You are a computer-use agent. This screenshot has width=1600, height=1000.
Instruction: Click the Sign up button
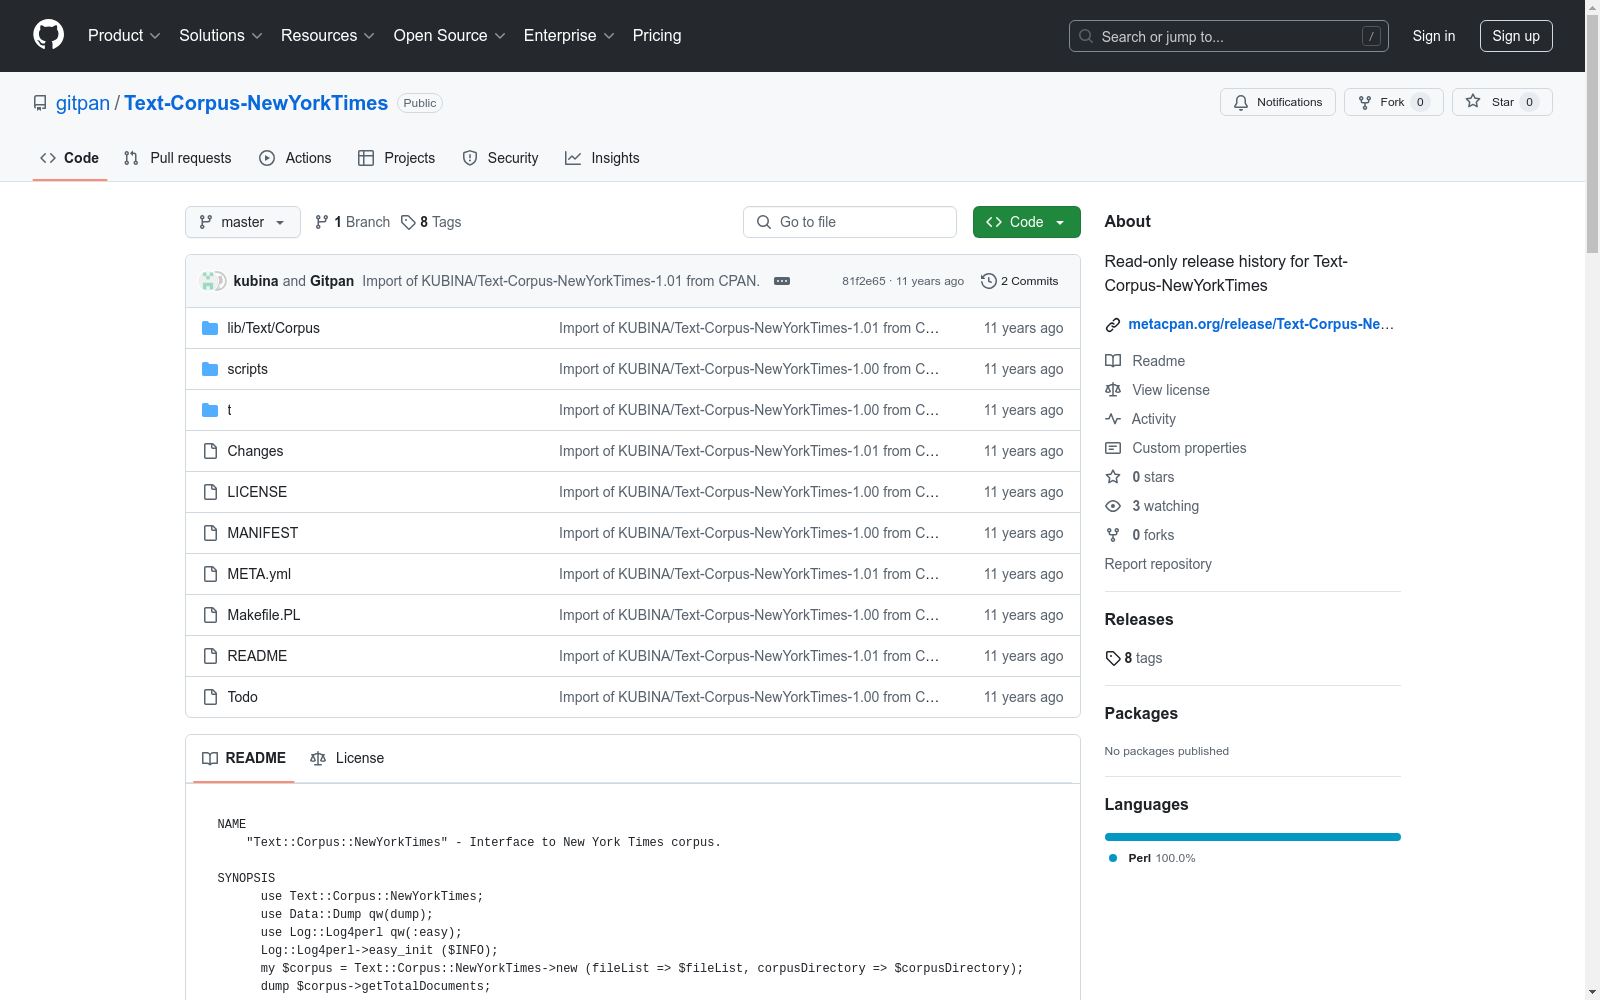click(x=1516, y=36)
